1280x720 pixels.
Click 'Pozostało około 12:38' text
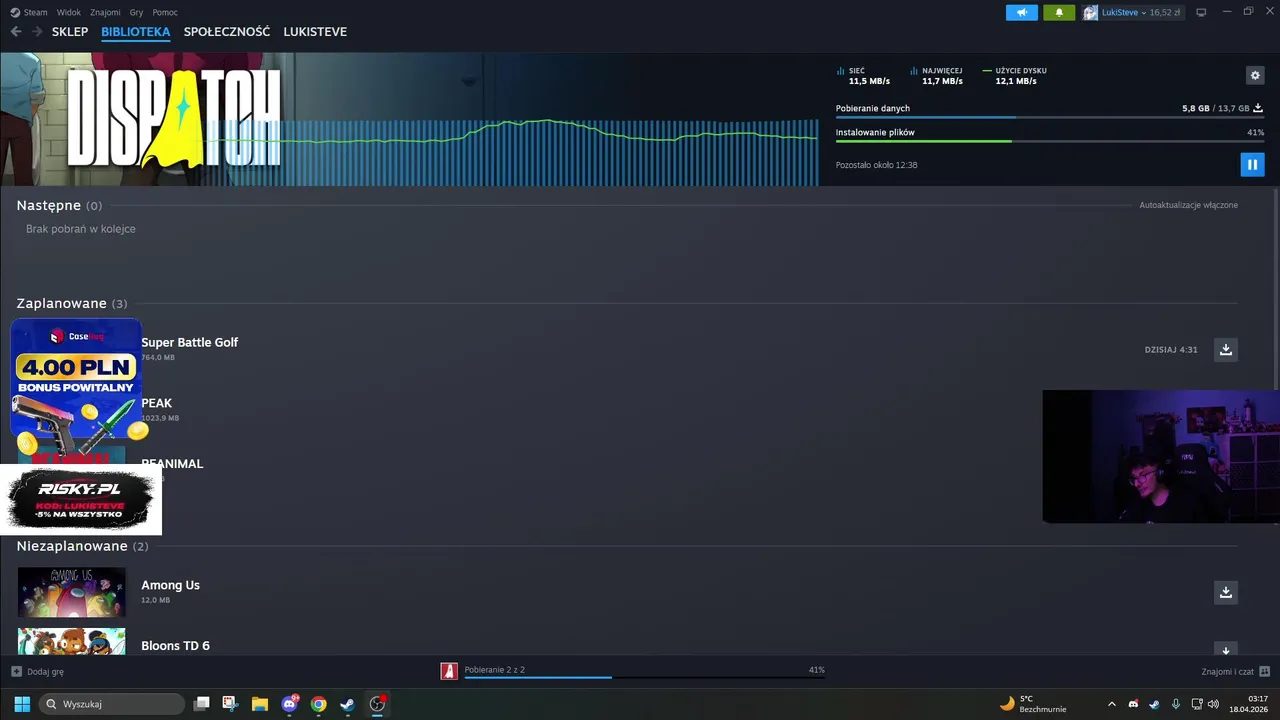[876, 165]
